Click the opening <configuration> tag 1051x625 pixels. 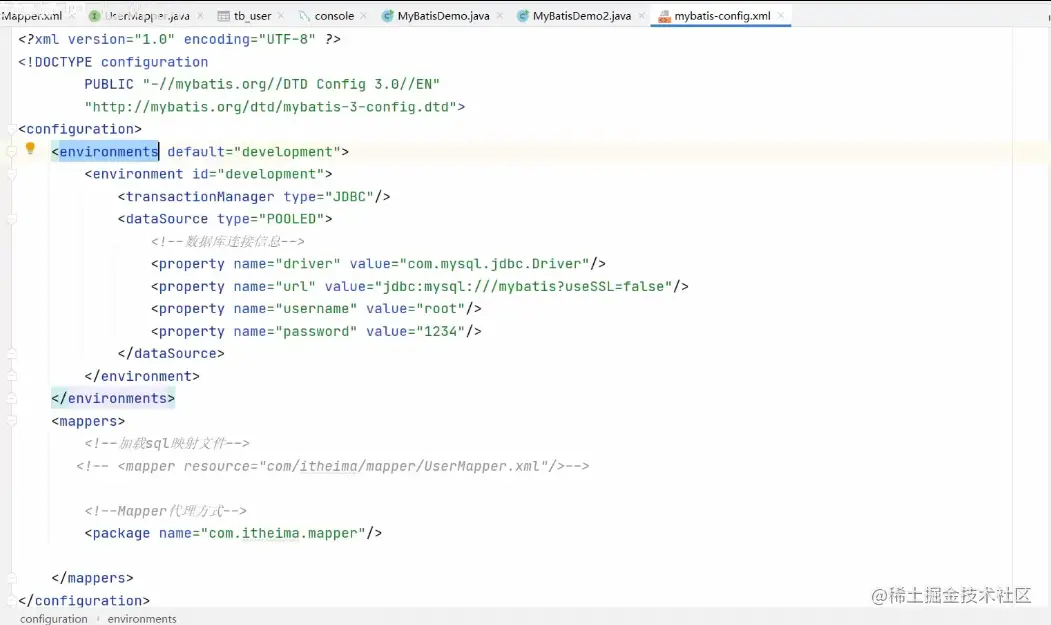click(80, 129)
